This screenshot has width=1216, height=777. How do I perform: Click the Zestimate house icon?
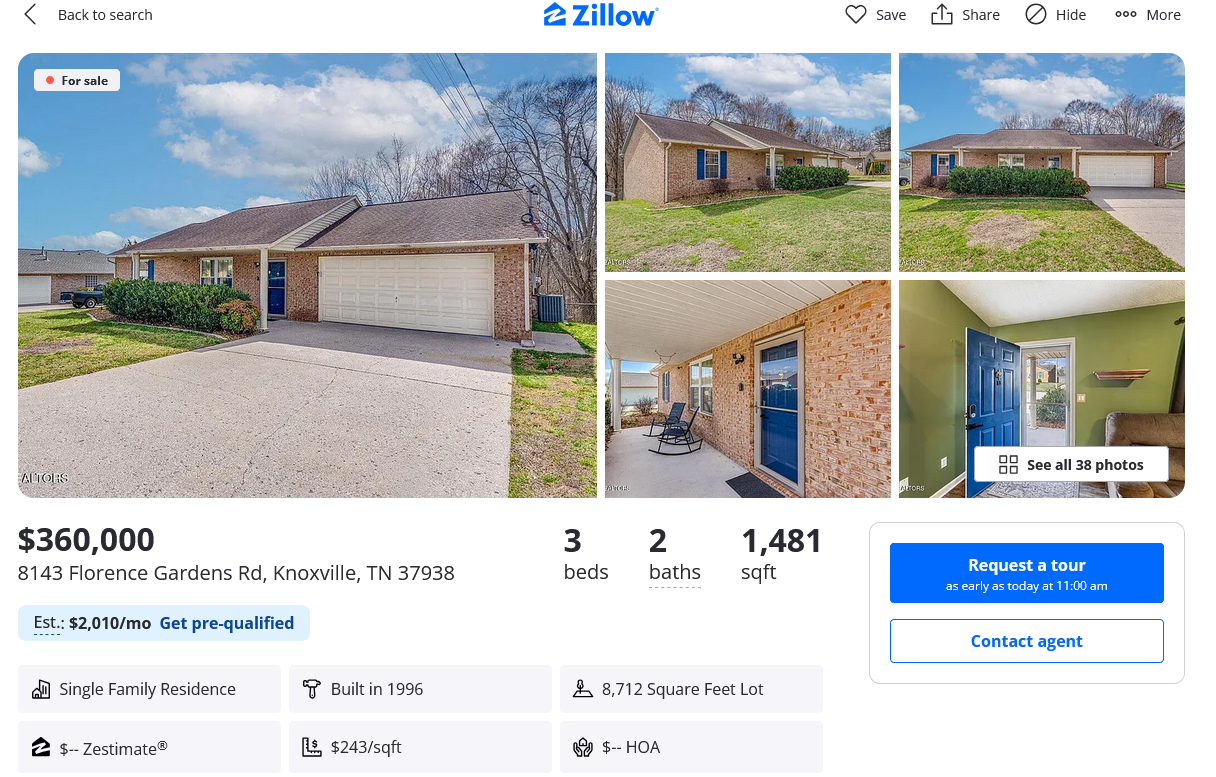tap(41, 747)
